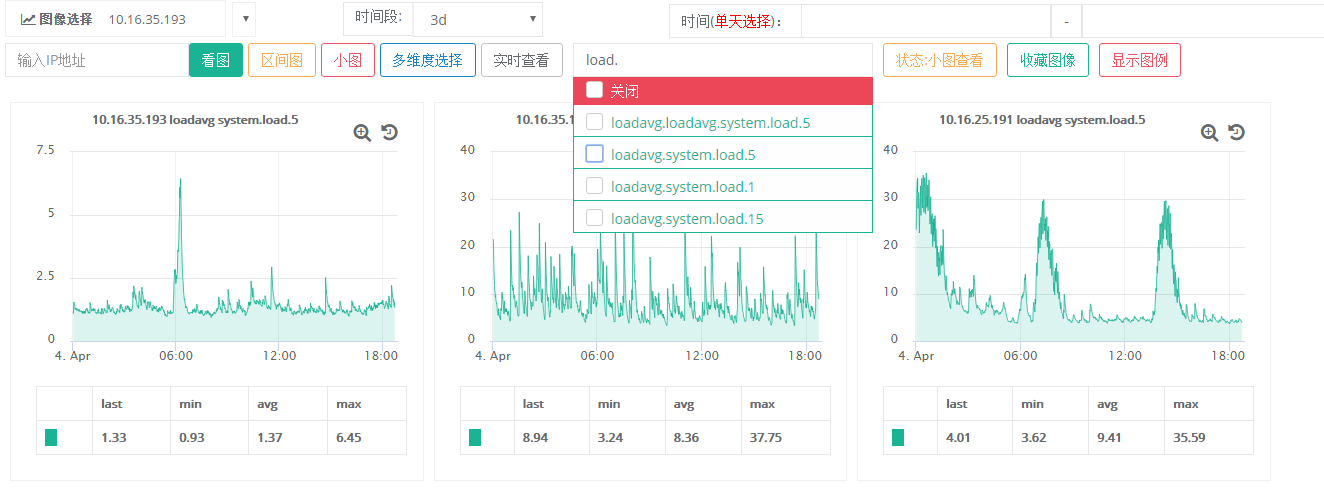
Task: Click the start date input after 时间(单天选择)
Action: (x=926, y=20)
